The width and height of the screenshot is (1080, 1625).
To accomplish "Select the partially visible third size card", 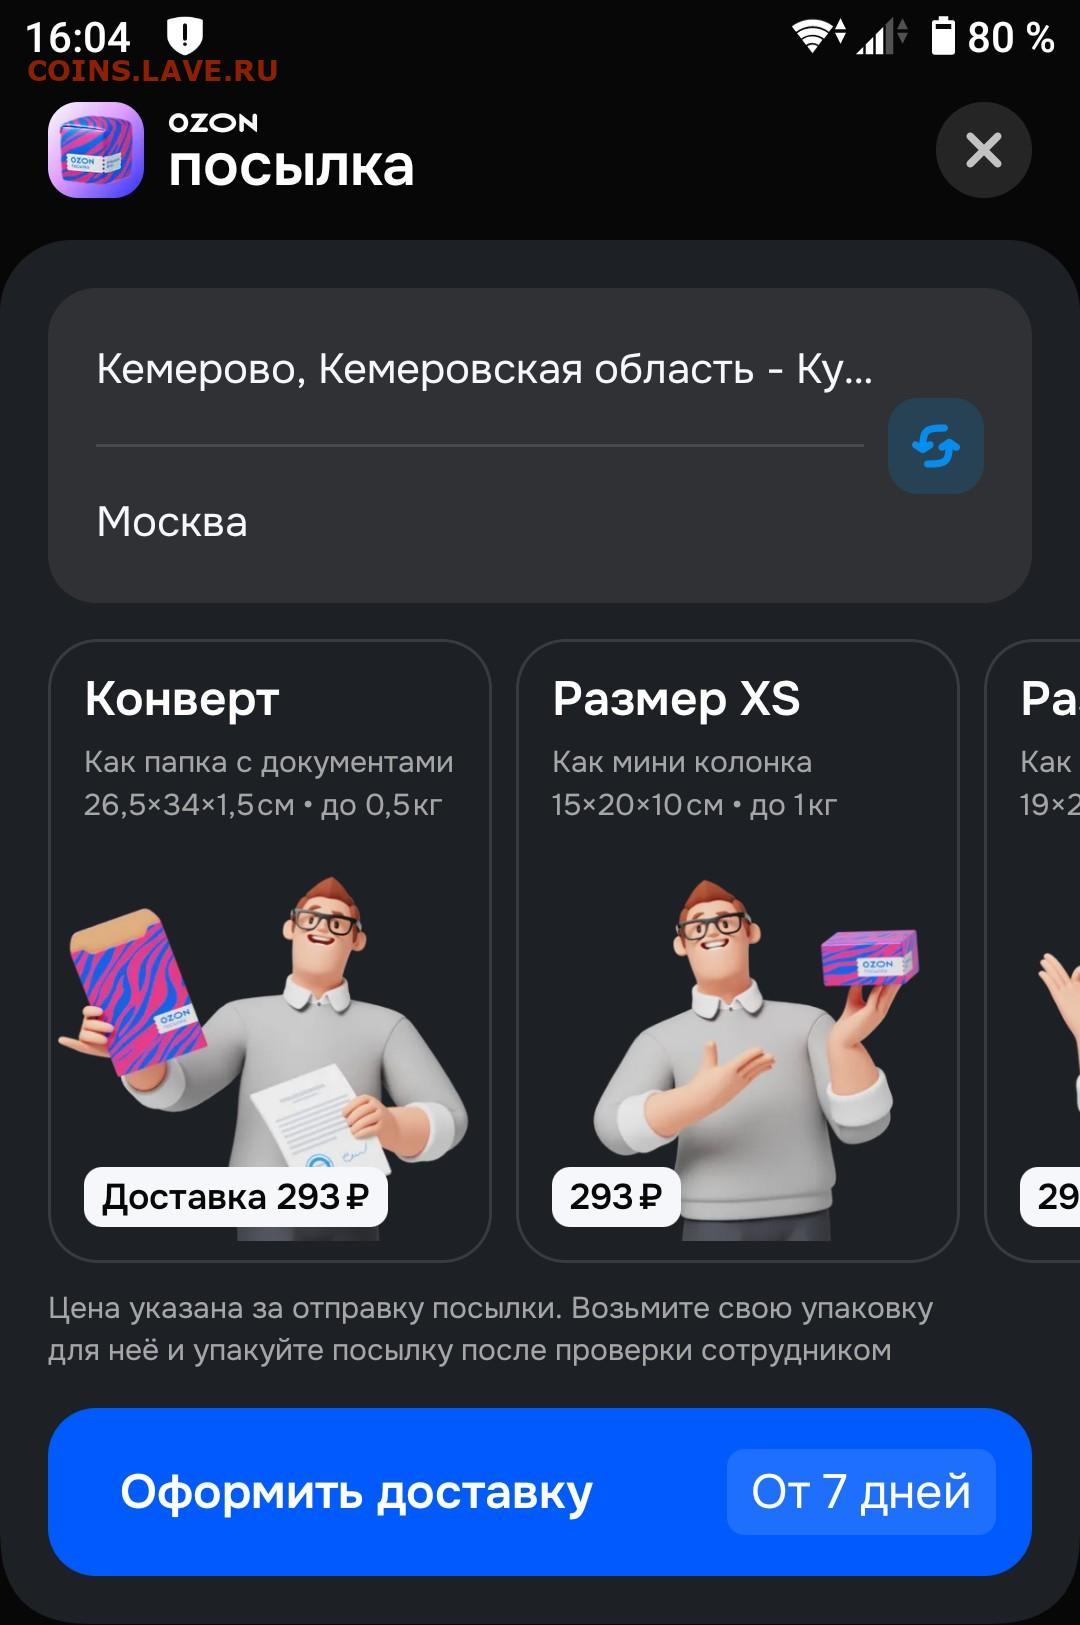I will tap(1033, 951).
